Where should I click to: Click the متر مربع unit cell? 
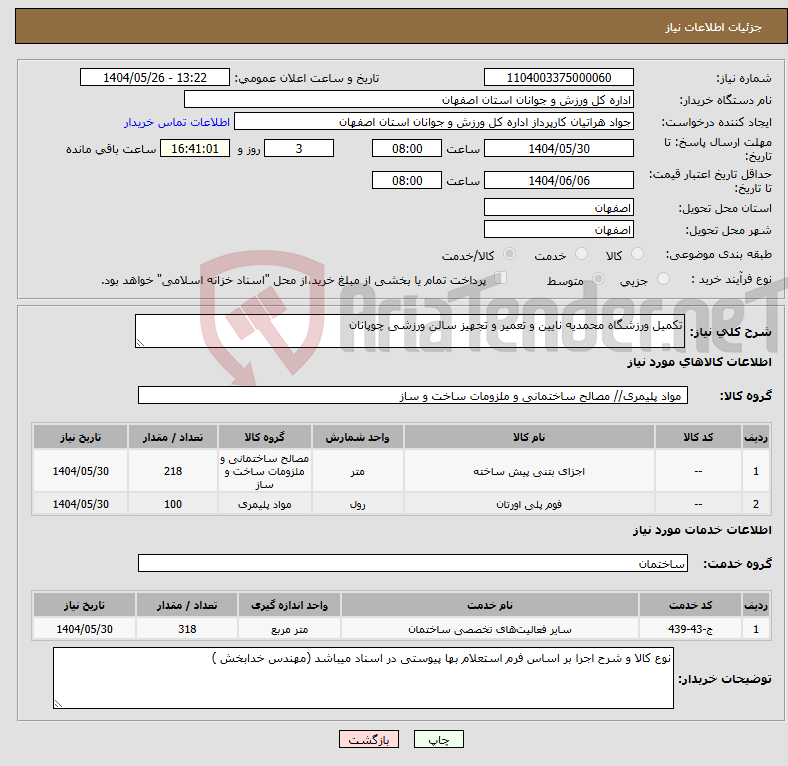point(289,629)
